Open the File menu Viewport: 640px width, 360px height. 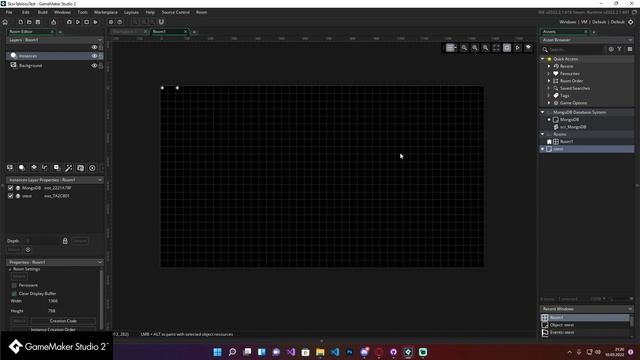pyautogui.click(x=9, y=12)
